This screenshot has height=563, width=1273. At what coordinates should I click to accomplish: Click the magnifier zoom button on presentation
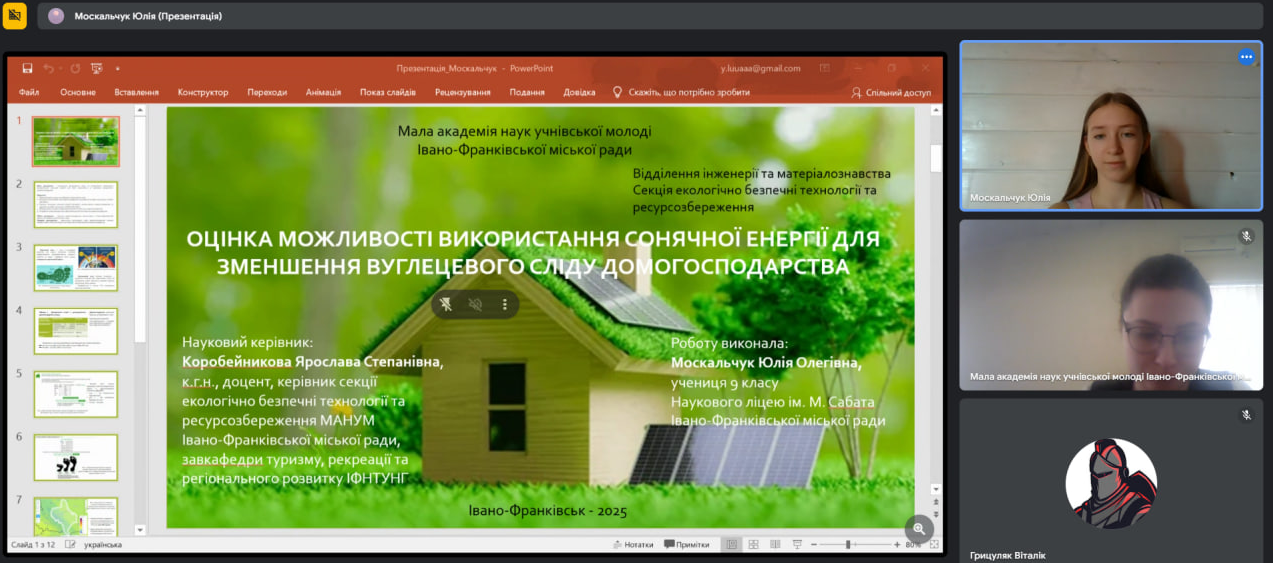919,529
